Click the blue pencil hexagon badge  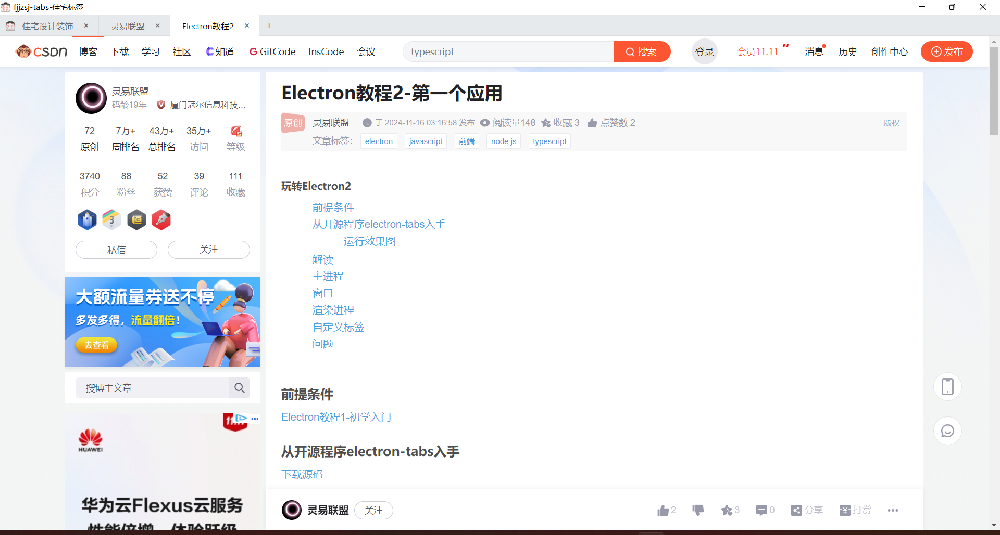[87, 220]
